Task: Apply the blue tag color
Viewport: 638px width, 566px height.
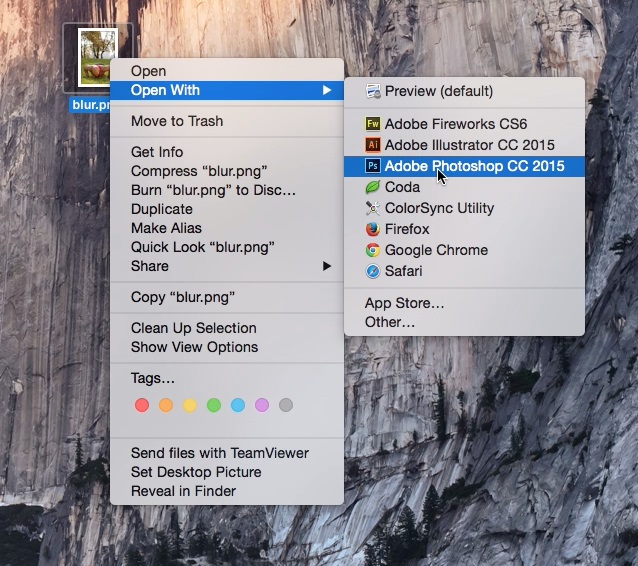Action: (238, 405)
